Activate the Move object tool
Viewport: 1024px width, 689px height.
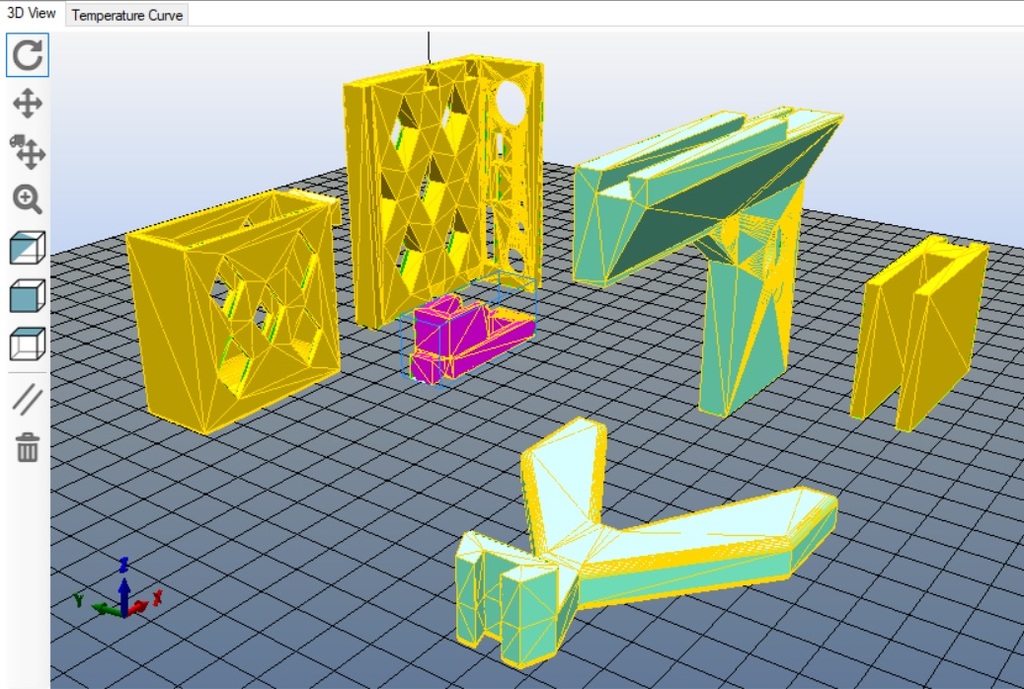(x=27, y=152)
